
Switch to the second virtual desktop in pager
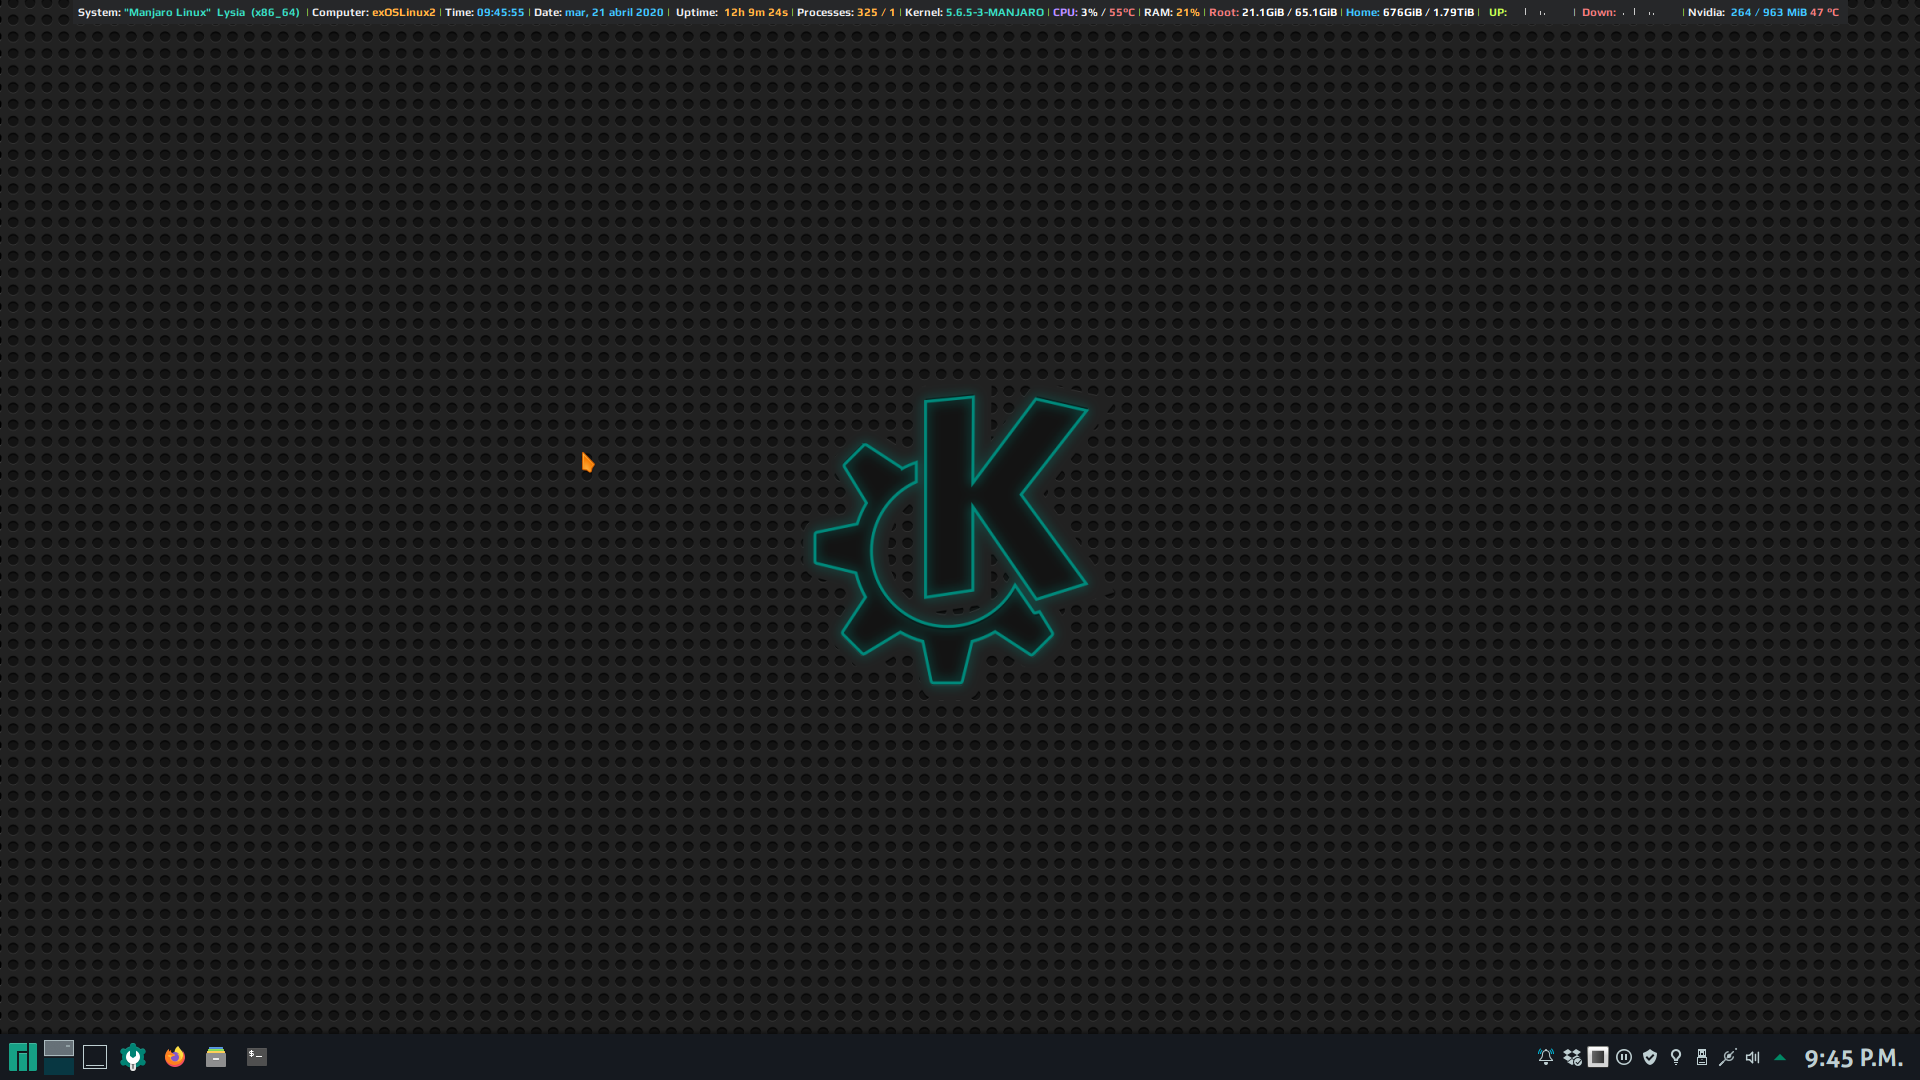click(59, 1066)
